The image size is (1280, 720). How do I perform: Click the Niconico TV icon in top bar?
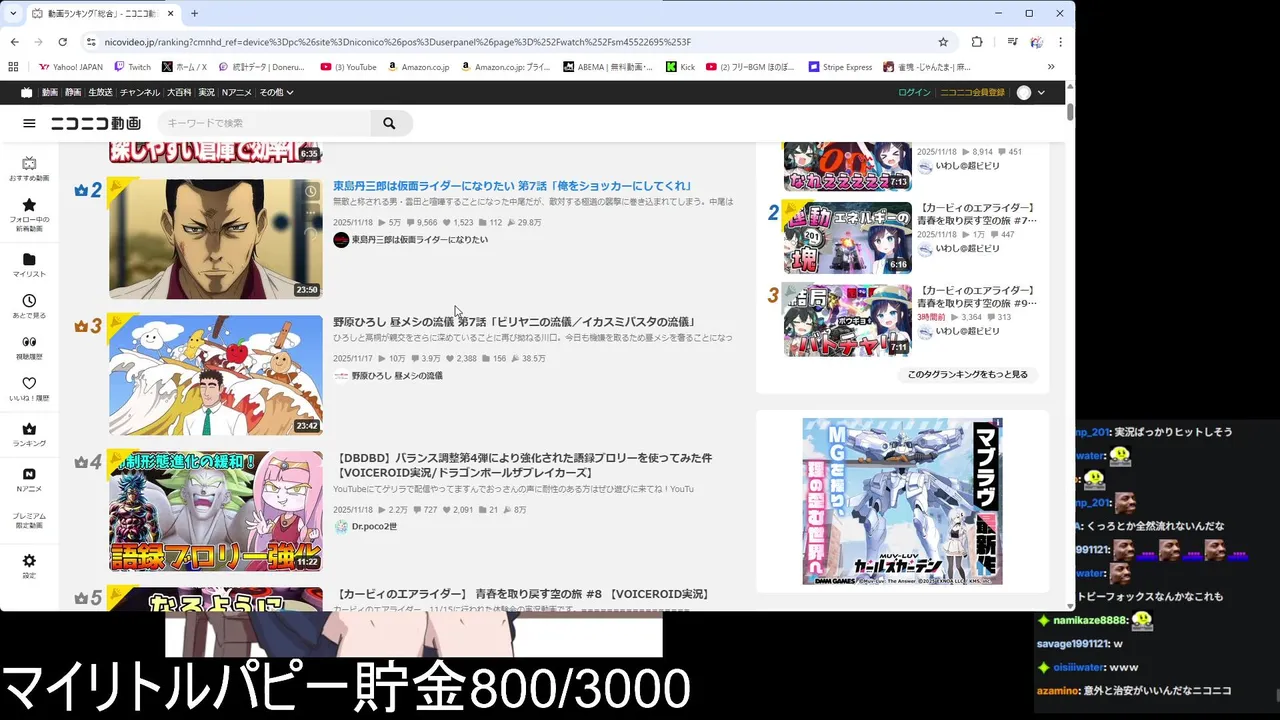[27, 92]
